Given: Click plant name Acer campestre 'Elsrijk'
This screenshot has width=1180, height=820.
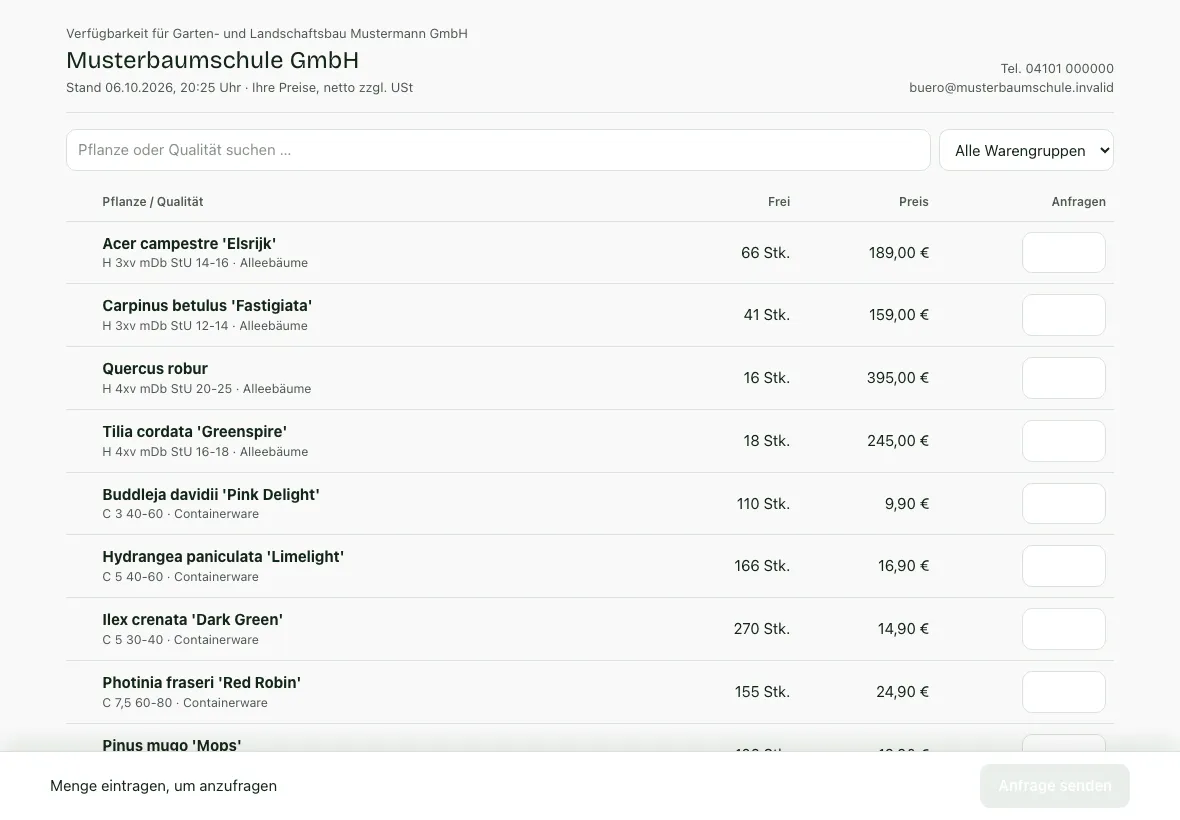Looking at the screenshot, I should [x=189, y=244].
